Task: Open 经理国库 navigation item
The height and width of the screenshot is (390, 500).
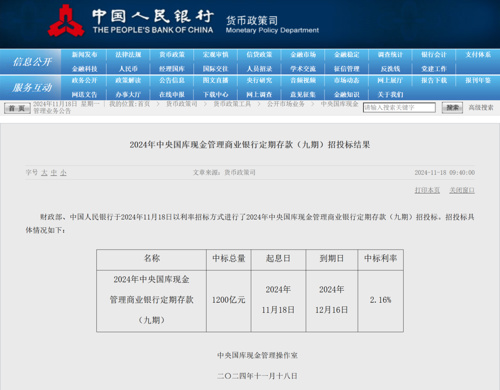Action: pos(172,69)
